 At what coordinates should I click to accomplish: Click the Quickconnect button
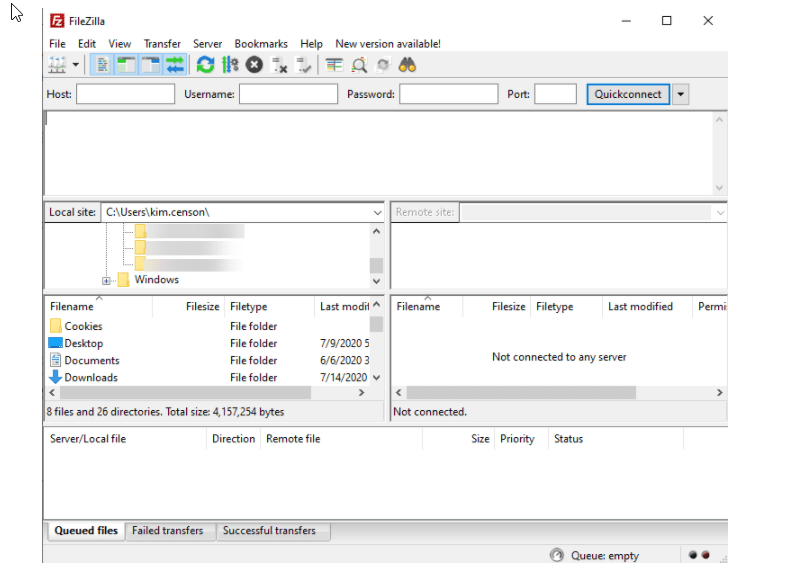(x=628, y=94)
